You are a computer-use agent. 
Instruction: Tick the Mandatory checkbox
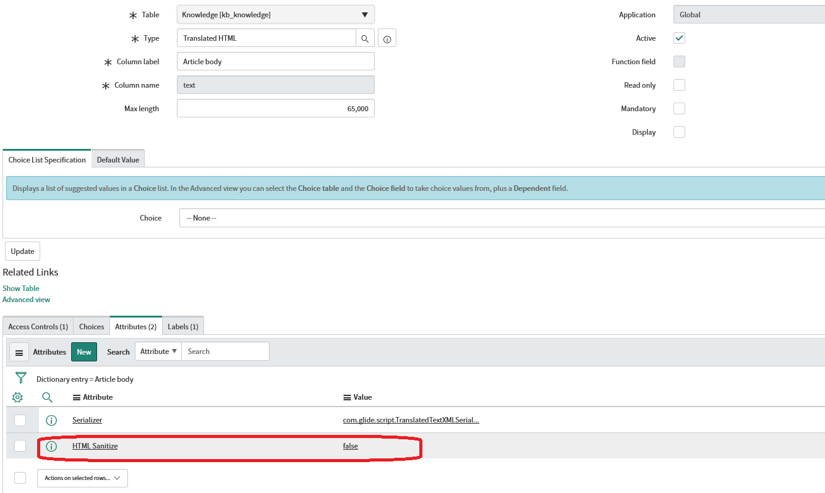click(679, 108)
